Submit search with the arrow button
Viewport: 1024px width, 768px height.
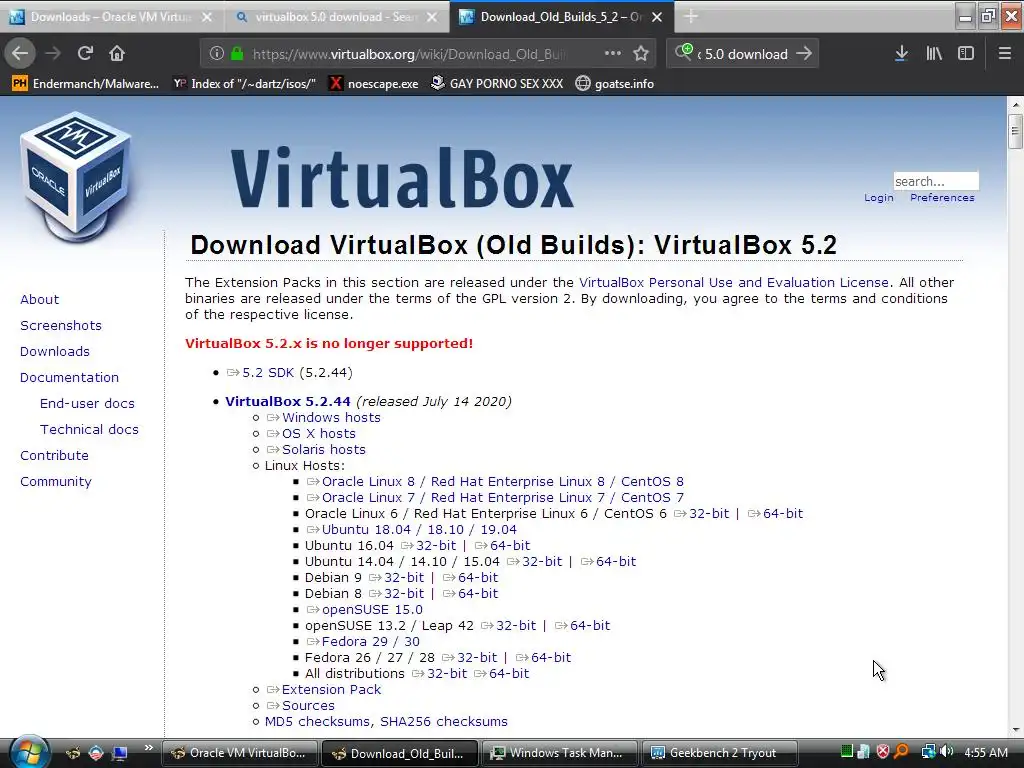(x=805, y=54)
